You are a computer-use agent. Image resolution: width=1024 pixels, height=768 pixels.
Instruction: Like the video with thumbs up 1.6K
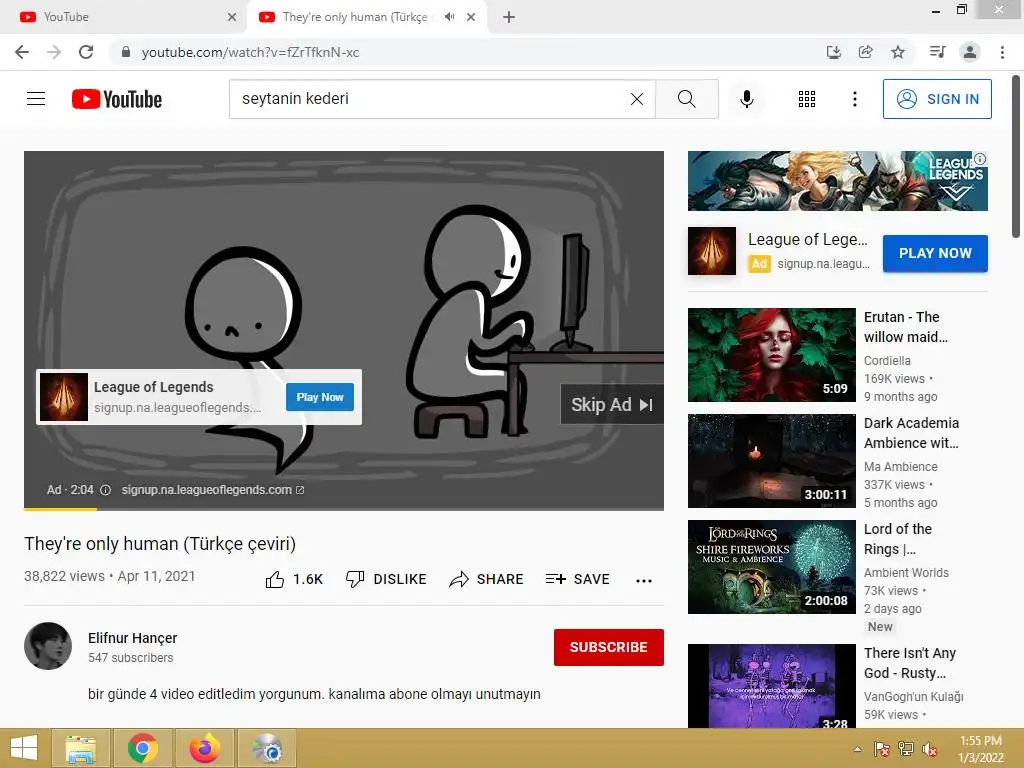[294, 579]
